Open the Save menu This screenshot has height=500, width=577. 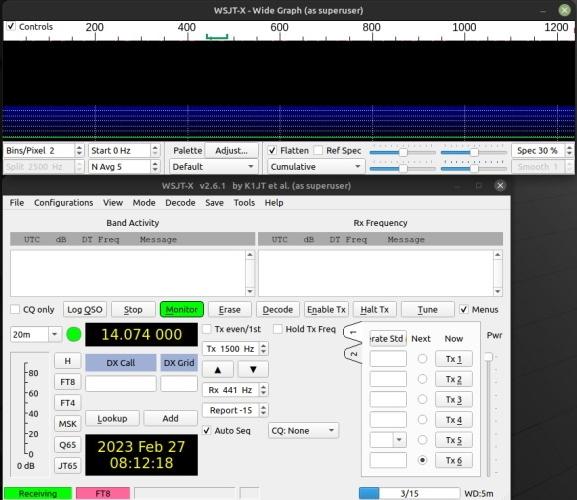click(215, 203)
